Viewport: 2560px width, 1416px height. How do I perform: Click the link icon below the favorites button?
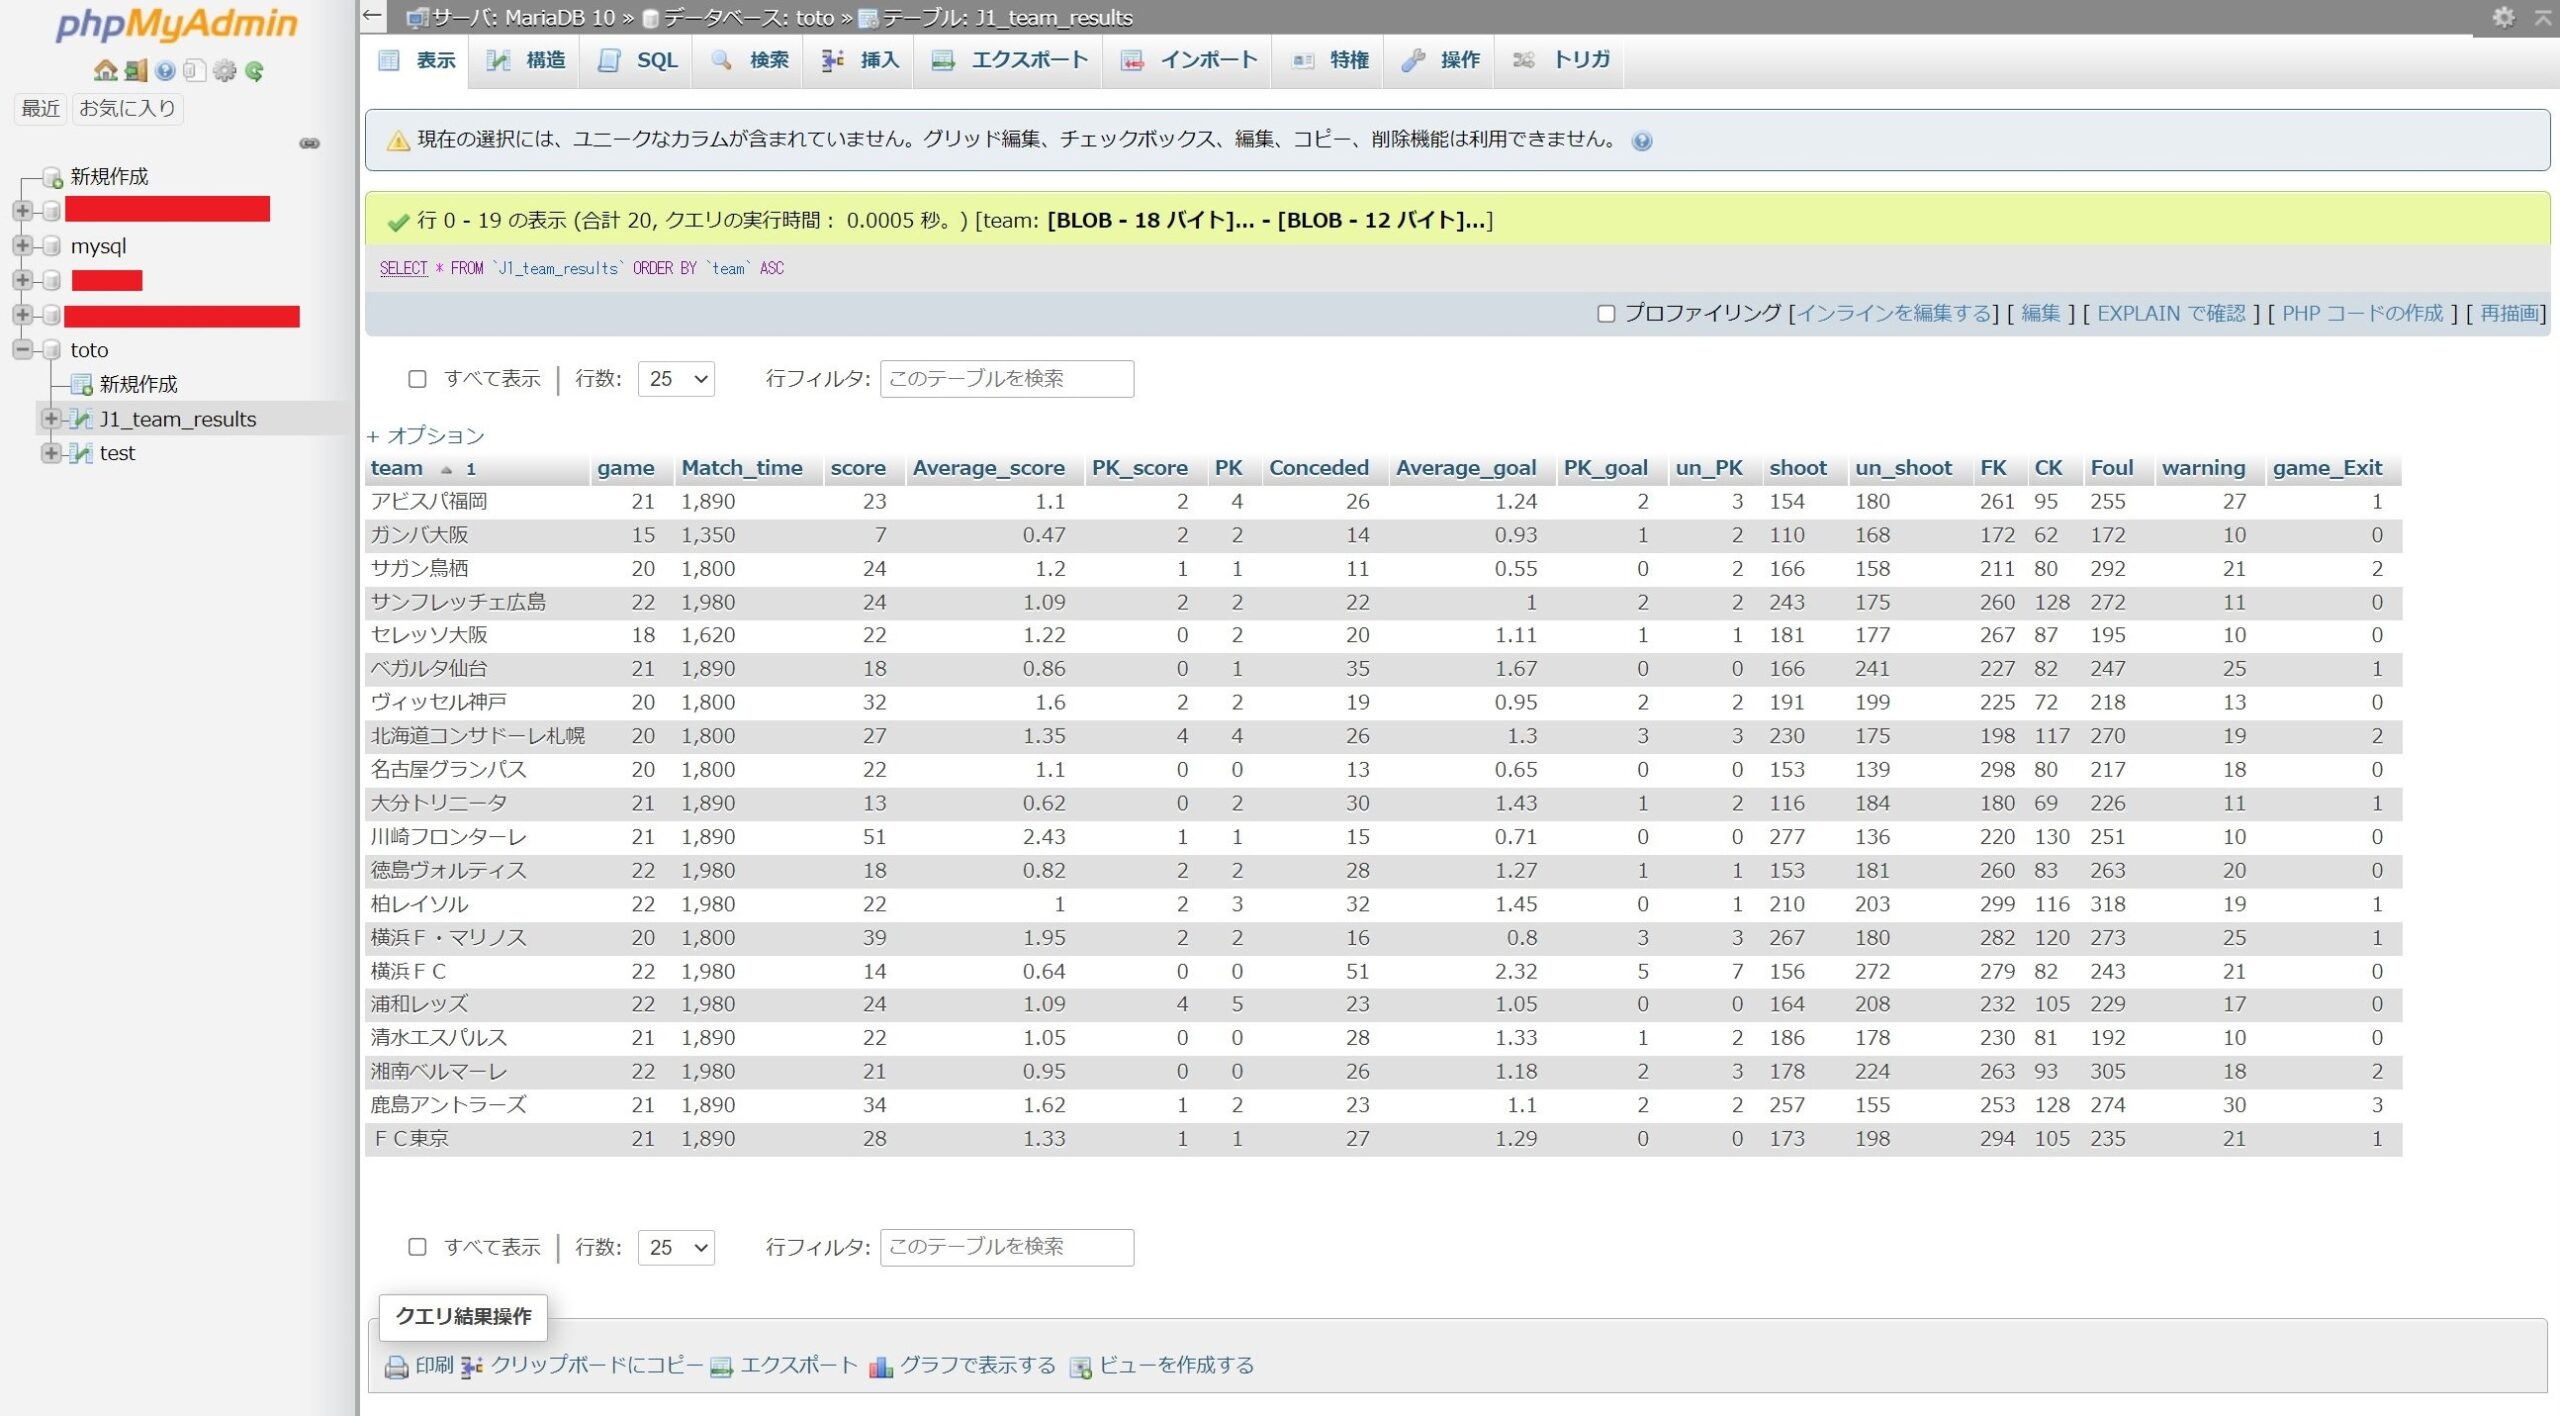[309, 143]
